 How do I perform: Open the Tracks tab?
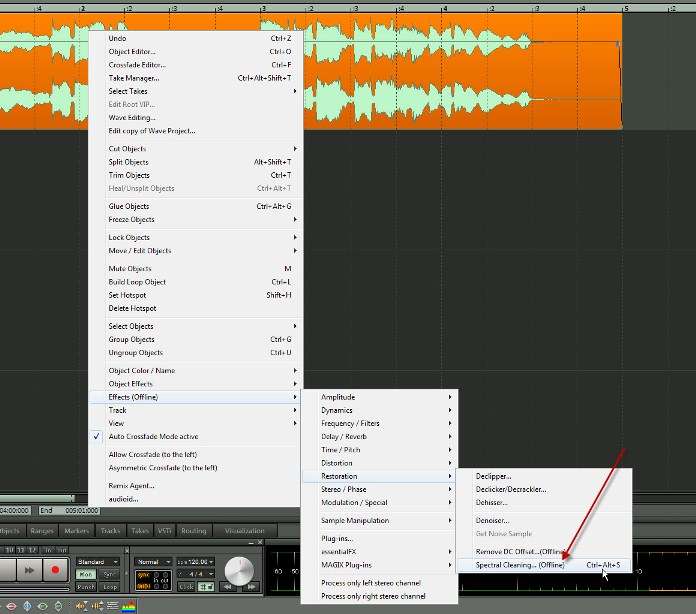click(x=110, y=531)
